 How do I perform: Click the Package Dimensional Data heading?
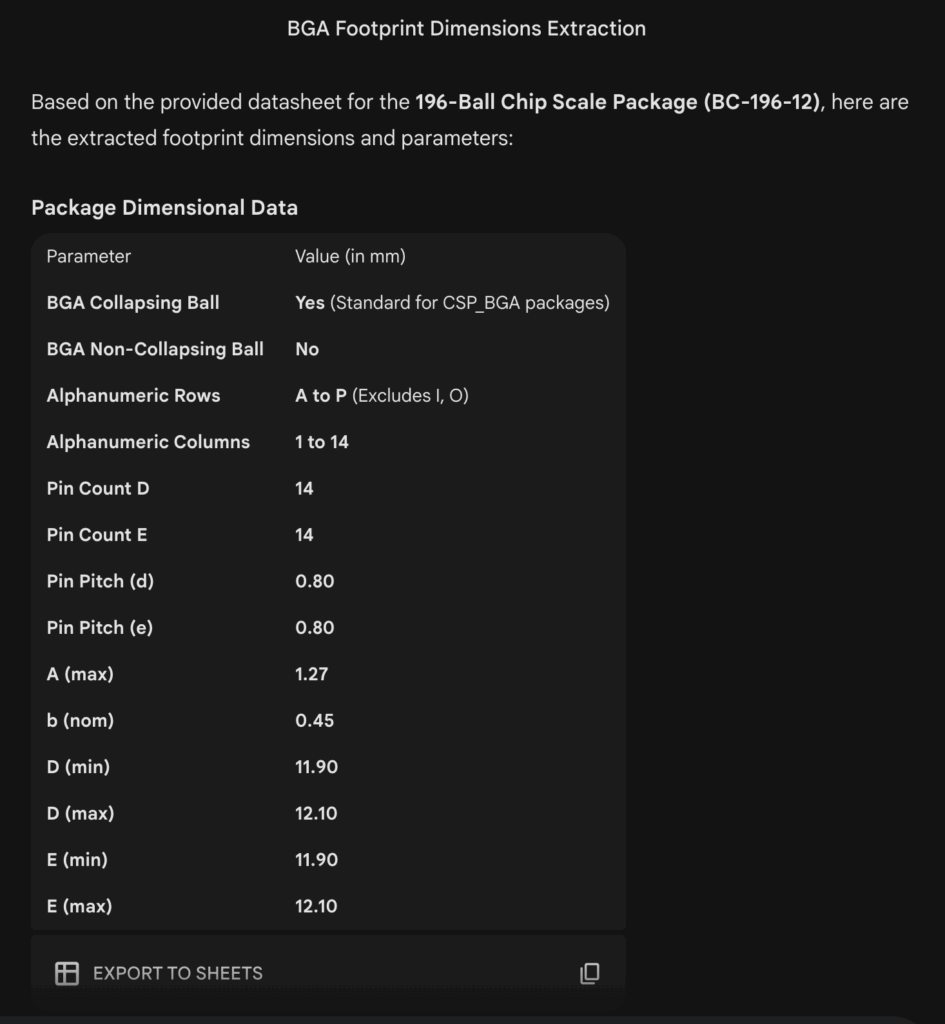[164, 208]
